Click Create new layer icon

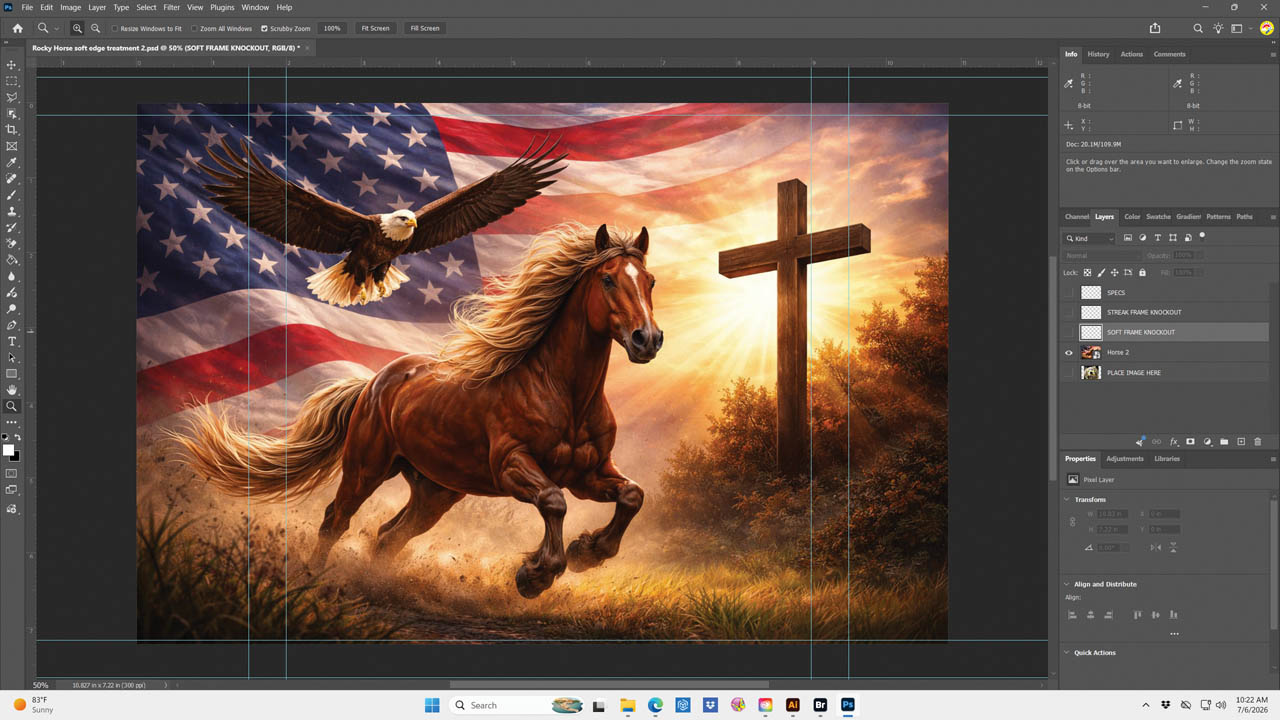tap(1241, 442)
